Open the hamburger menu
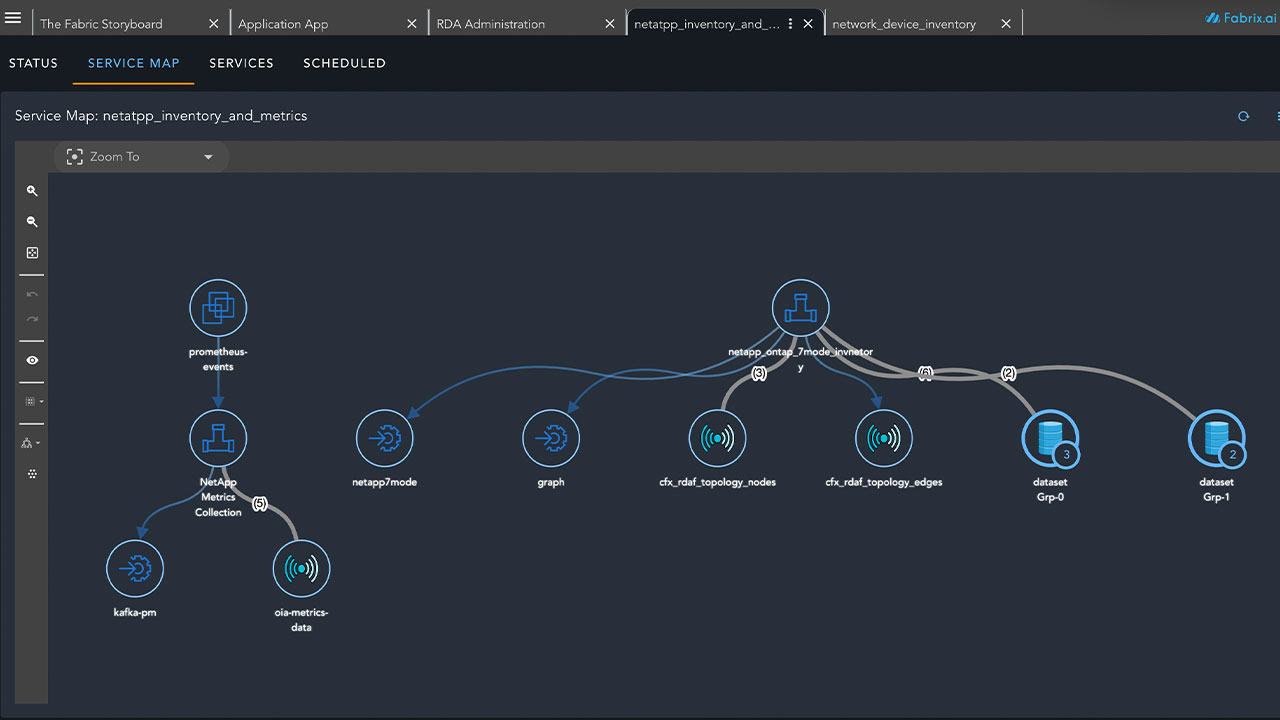Image resolution: width=1280 pixels, height=720 pixels. (13, 18)
